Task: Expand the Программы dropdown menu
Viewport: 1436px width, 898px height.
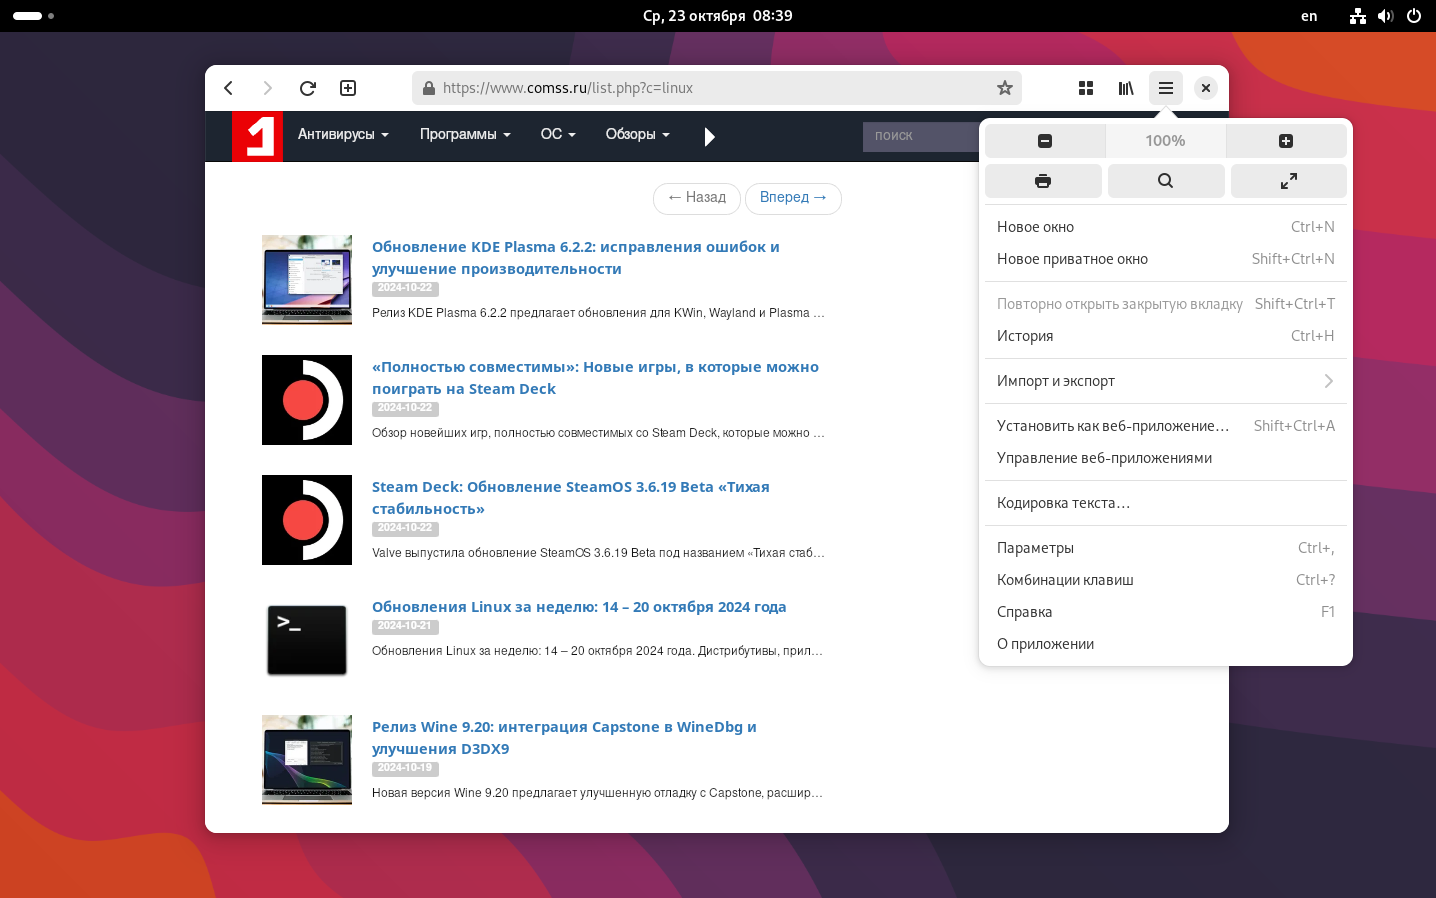Action: (465, 135)
